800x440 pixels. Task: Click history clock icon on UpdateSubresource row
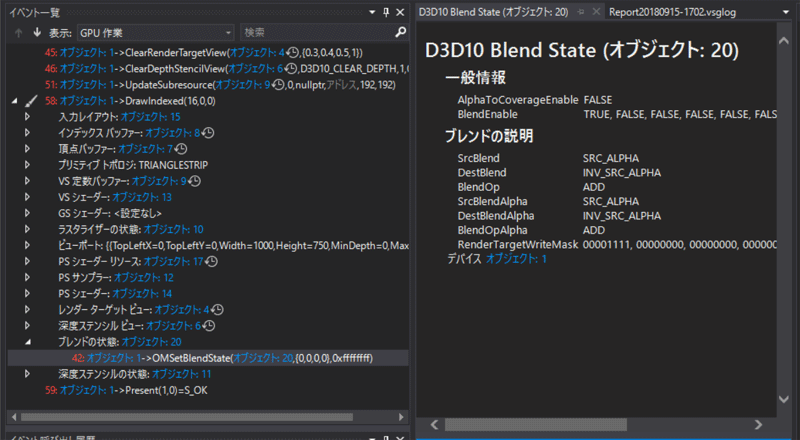click(278, 84)
